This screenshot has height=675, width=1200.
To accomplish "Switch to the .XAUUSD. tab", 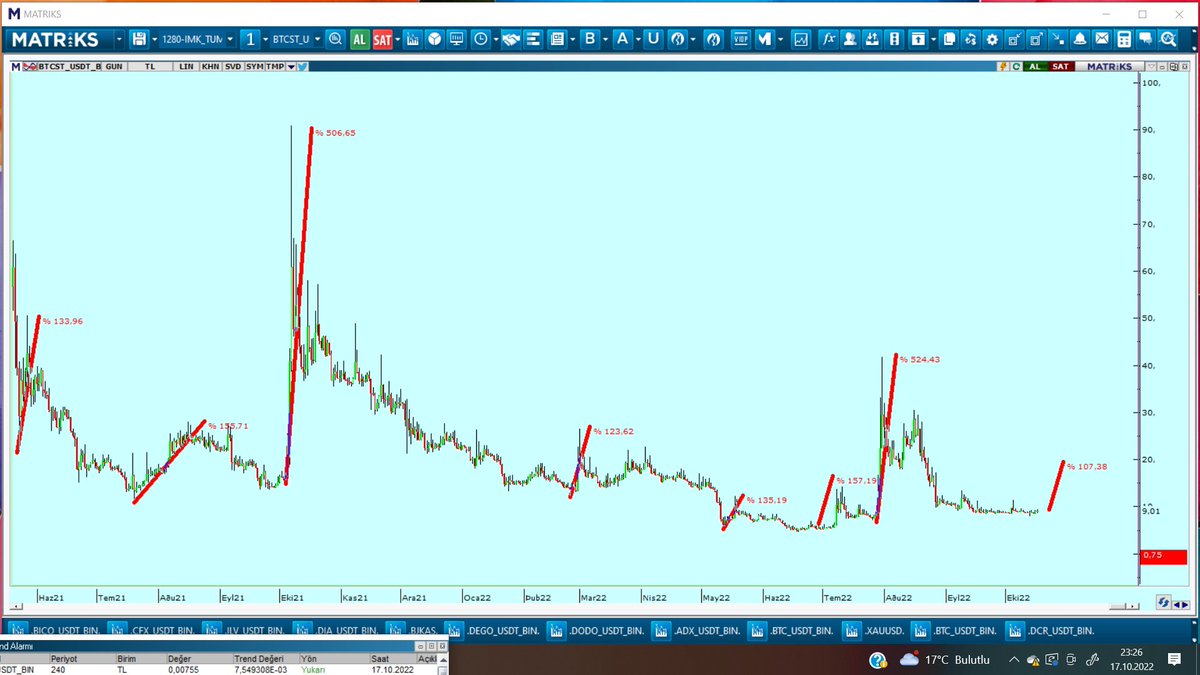I will point(875,630).
